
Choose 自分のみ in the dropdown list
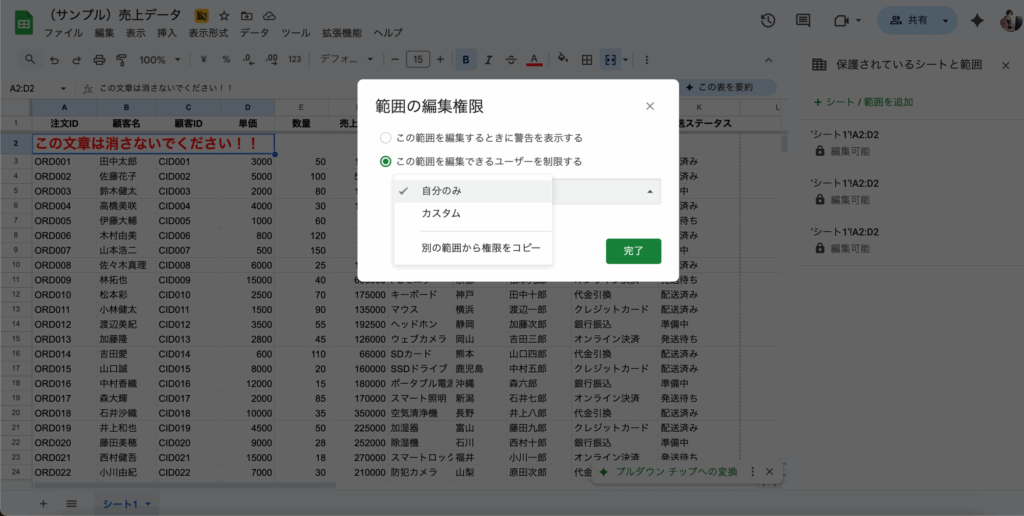[473, 191]
